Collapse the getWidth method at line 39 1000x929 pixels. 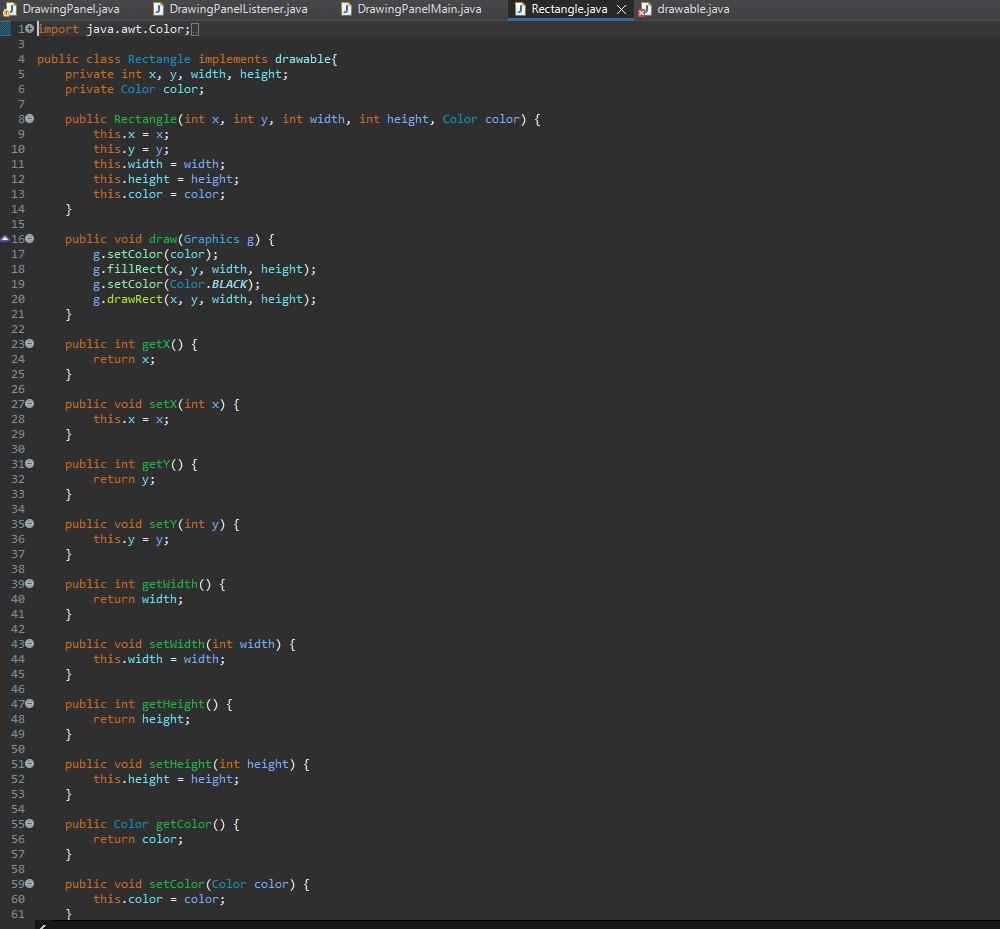coord(30,584)
